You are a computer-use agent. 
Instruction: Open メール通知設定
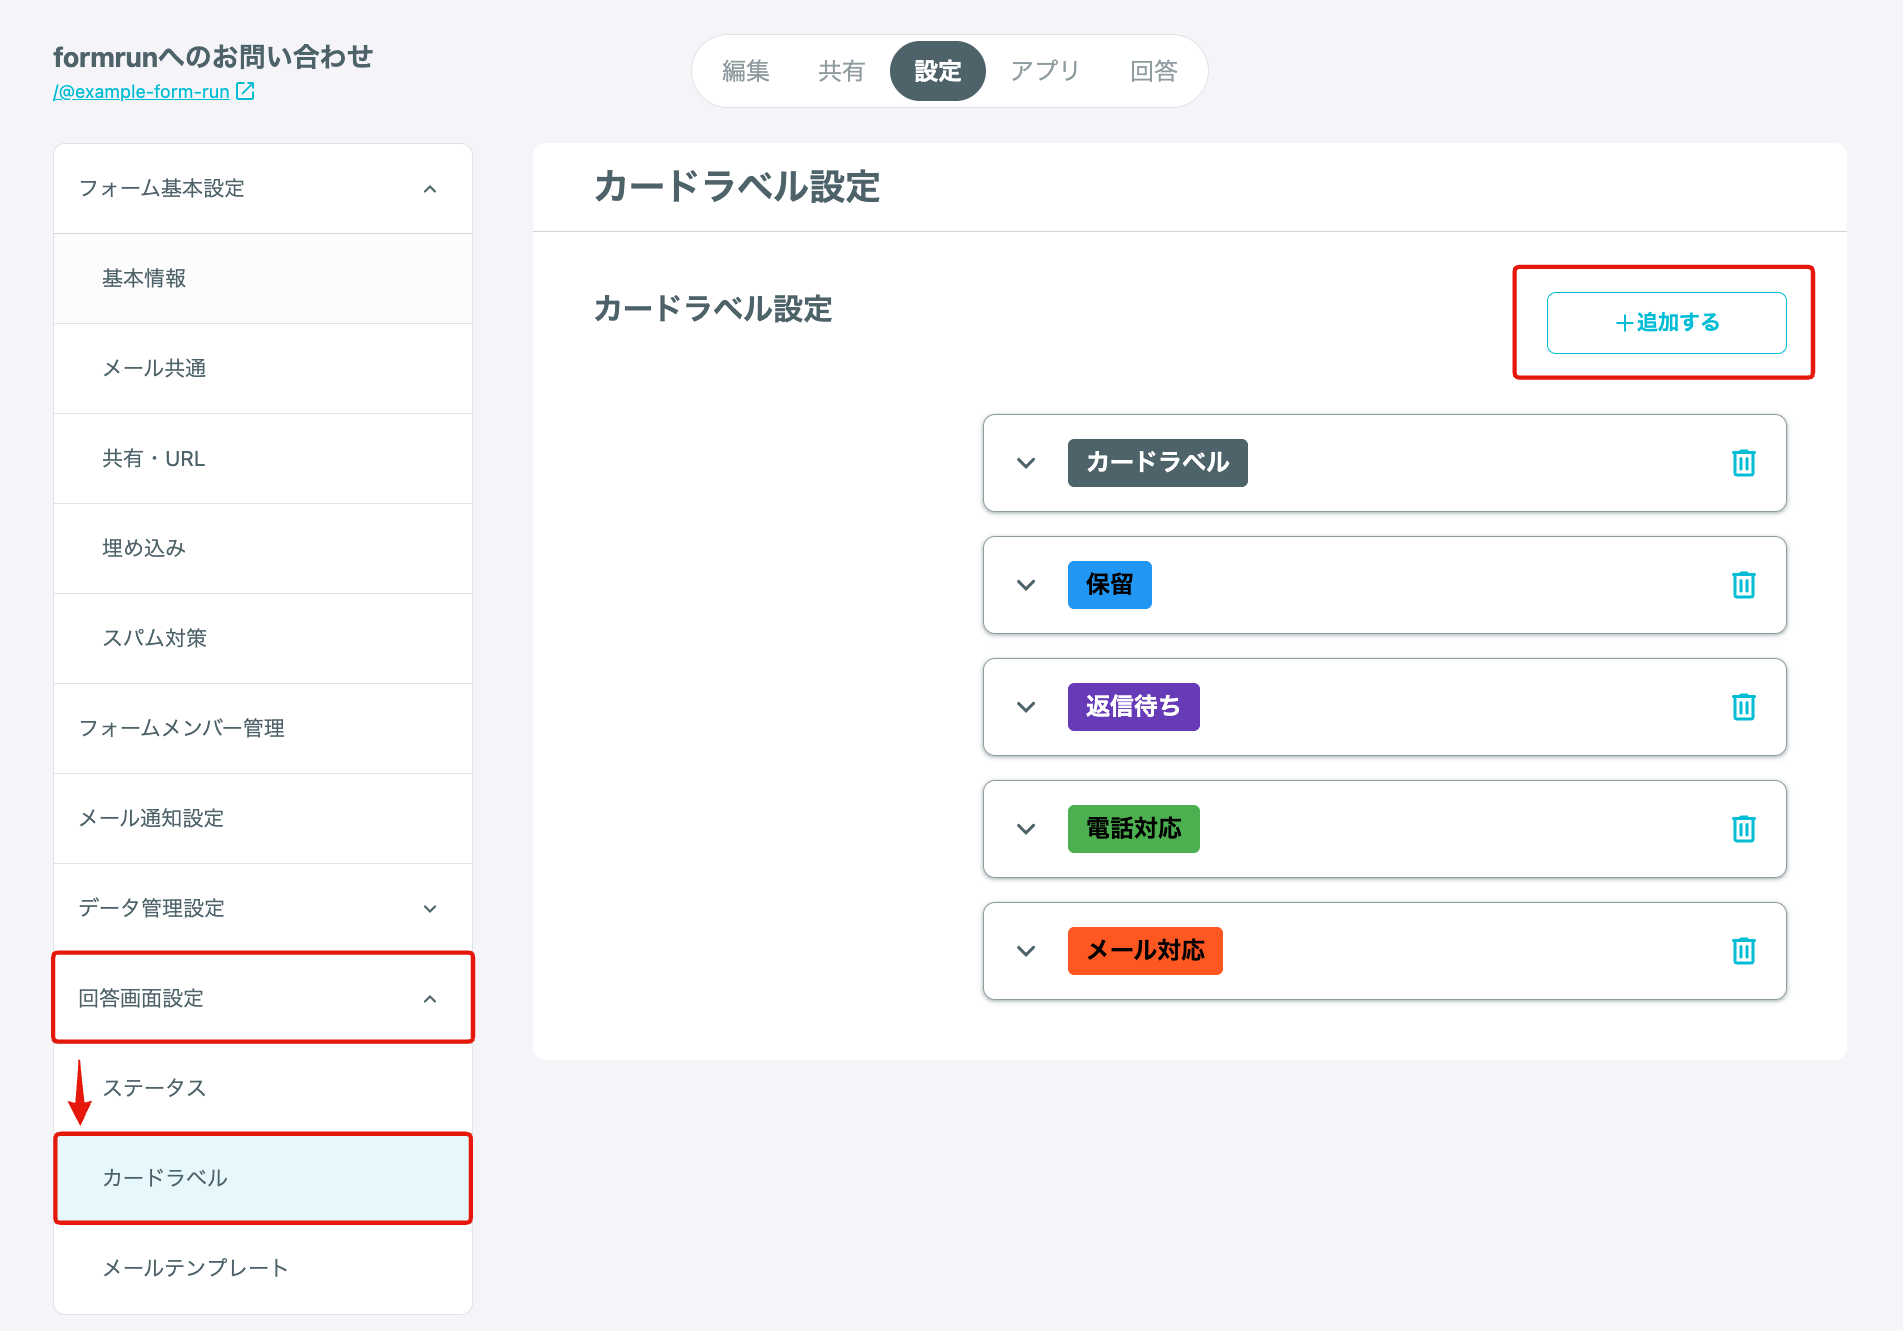pos(263,819)
